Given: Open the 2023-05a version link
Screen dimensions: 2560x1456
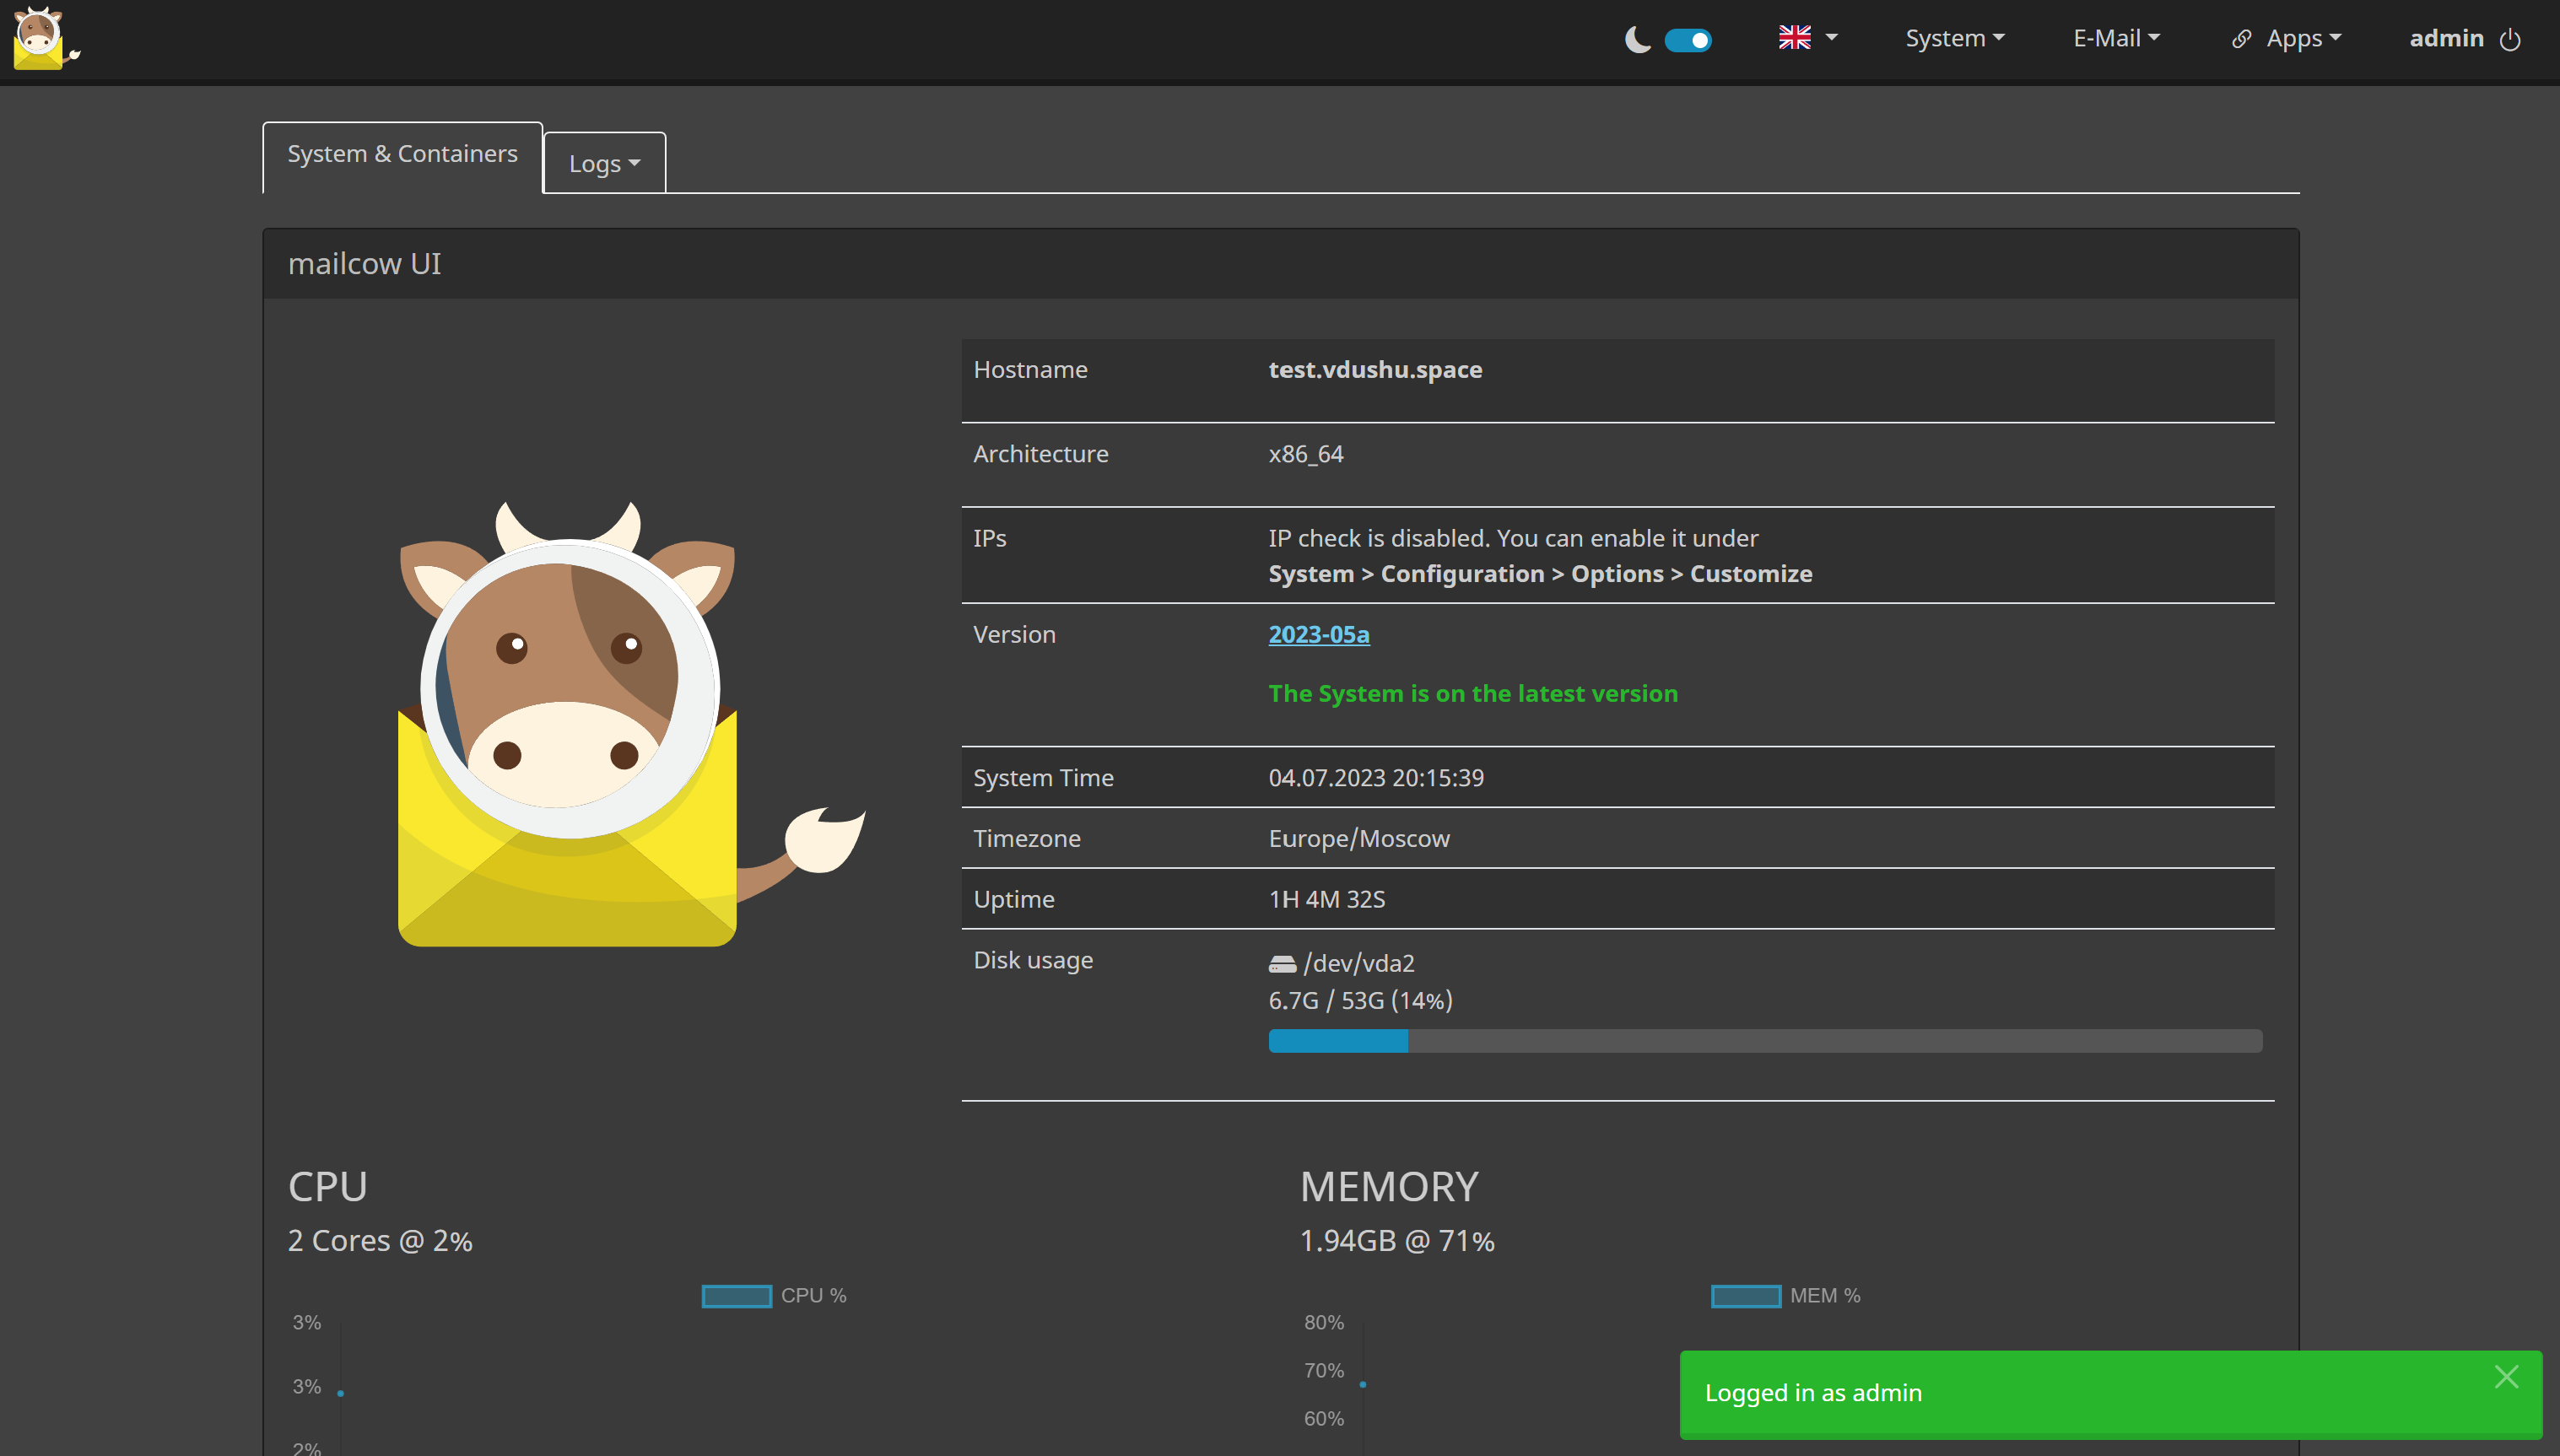Looking at the screenshot, I should coord(1319,634).
